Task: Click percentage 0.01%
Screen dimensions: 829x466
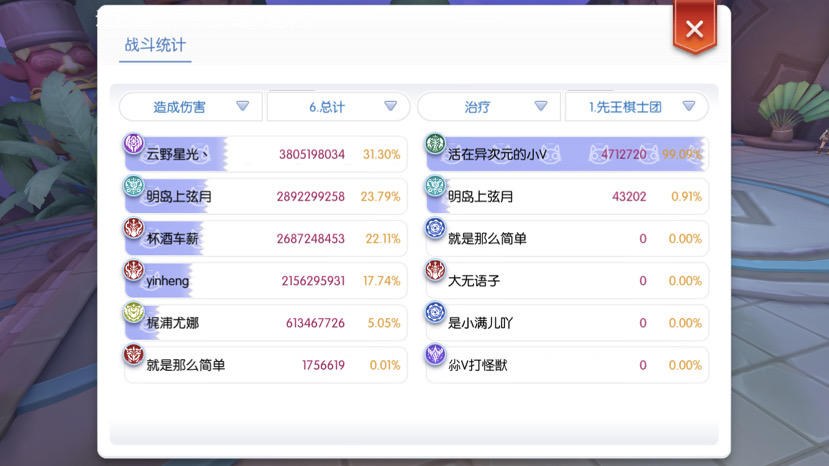Action: click(x=385, y=366)
